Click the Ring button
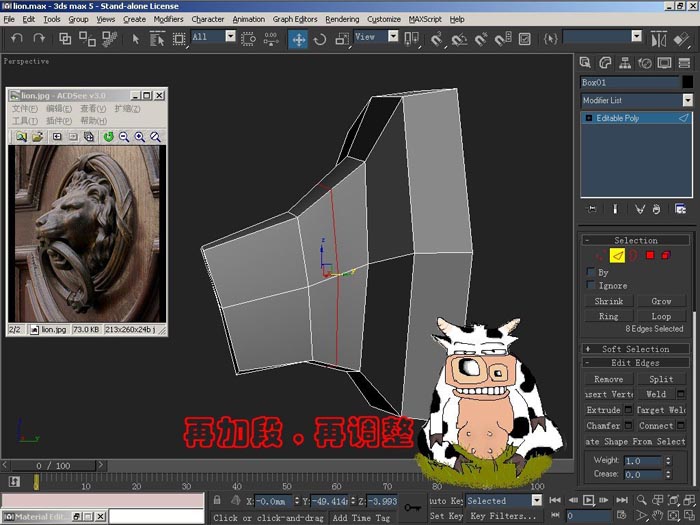Screen dimensions: 700x525 [x=608, y=316]
